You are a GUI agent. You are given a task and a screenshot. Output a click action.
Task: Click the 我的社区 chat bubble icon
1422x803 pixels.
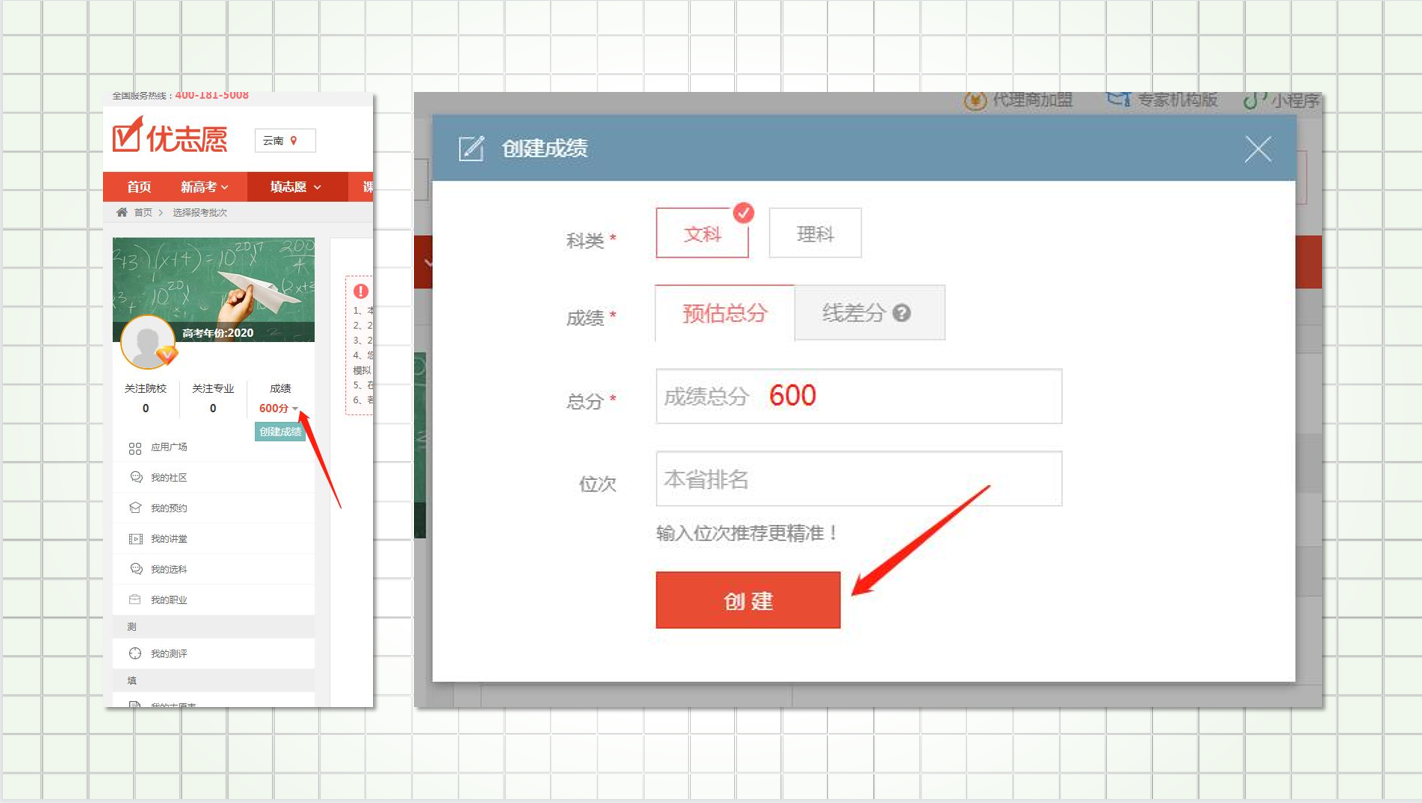[136, 478]
